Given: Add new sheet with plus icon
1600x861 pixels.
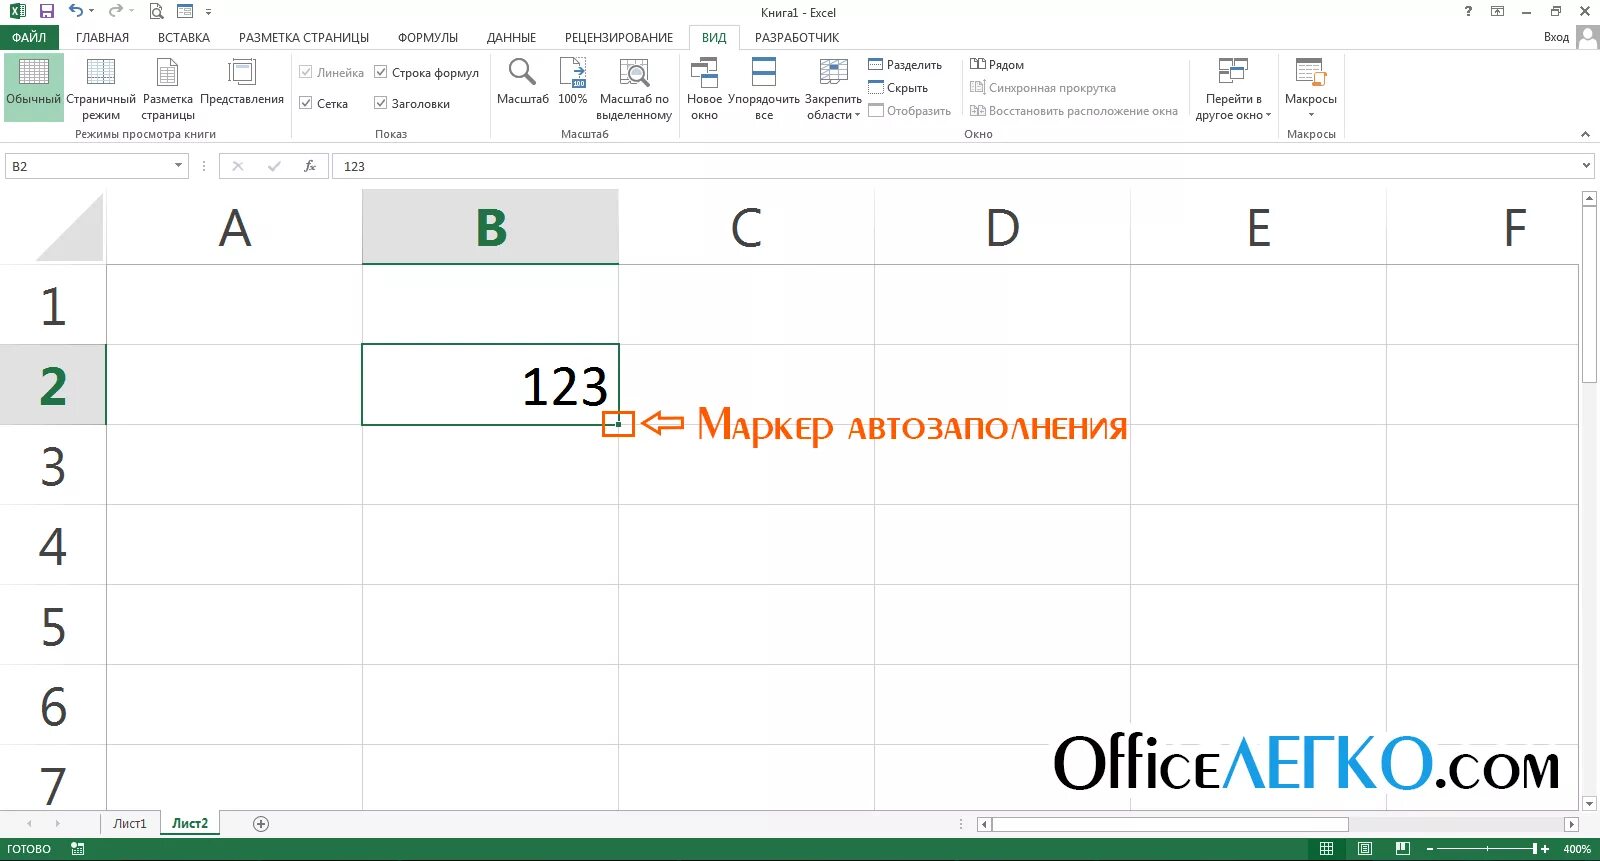Looking at the screenshot, I should [261, 824].
